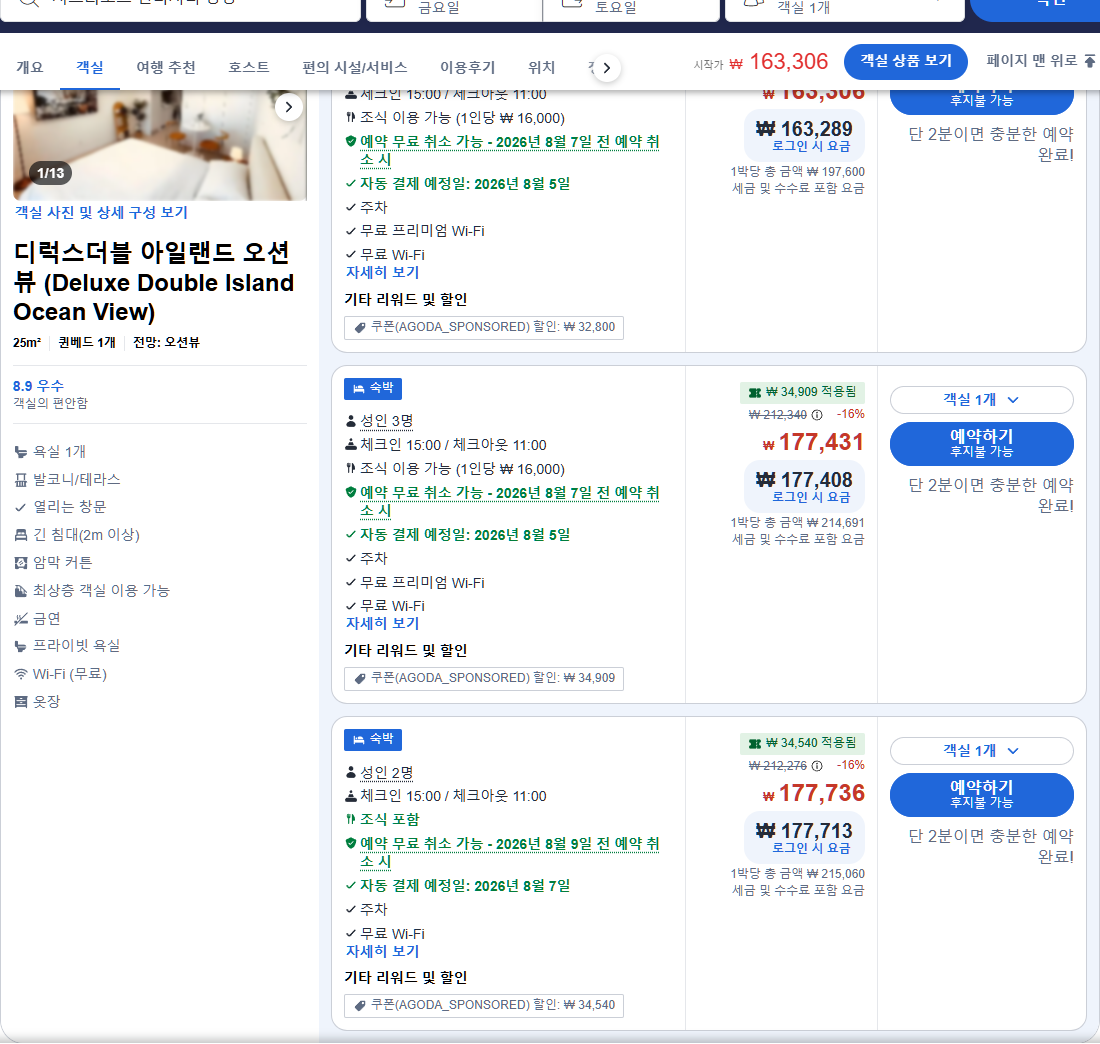Image resolution: width=1100 pixels, height=1044 pixels.
Task: Expand 객실 1개 dropdown for ₩177,736 offer
Action: (x=981, y=751)
